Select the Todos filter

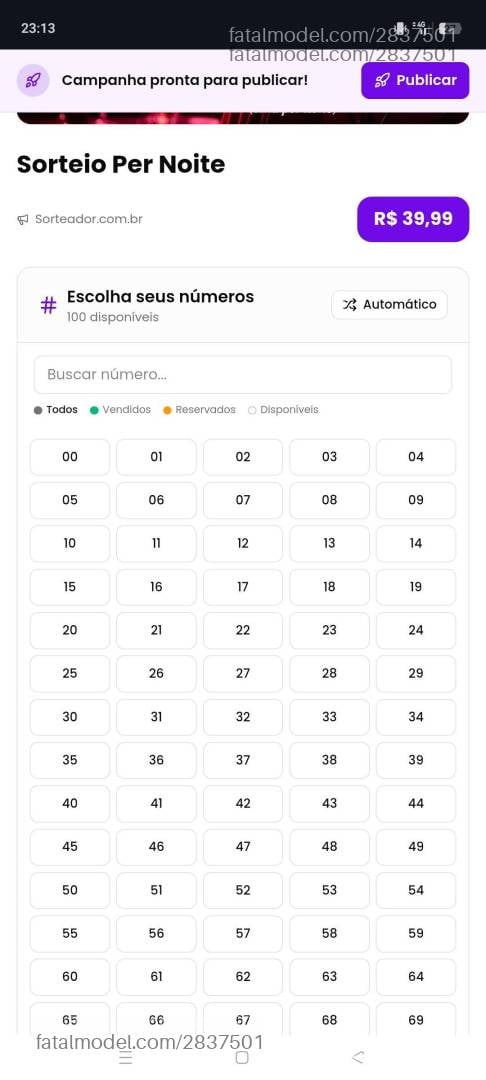pyautogui.click(x=56, y=410)
